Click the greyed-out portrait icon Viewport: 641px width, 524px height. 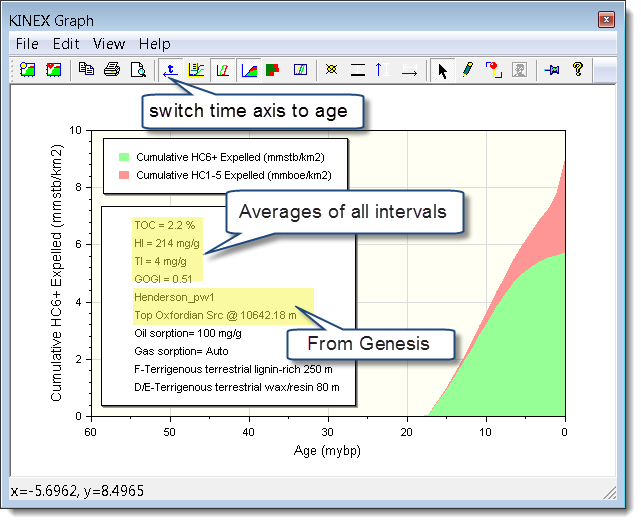click(x=520, y=70)
